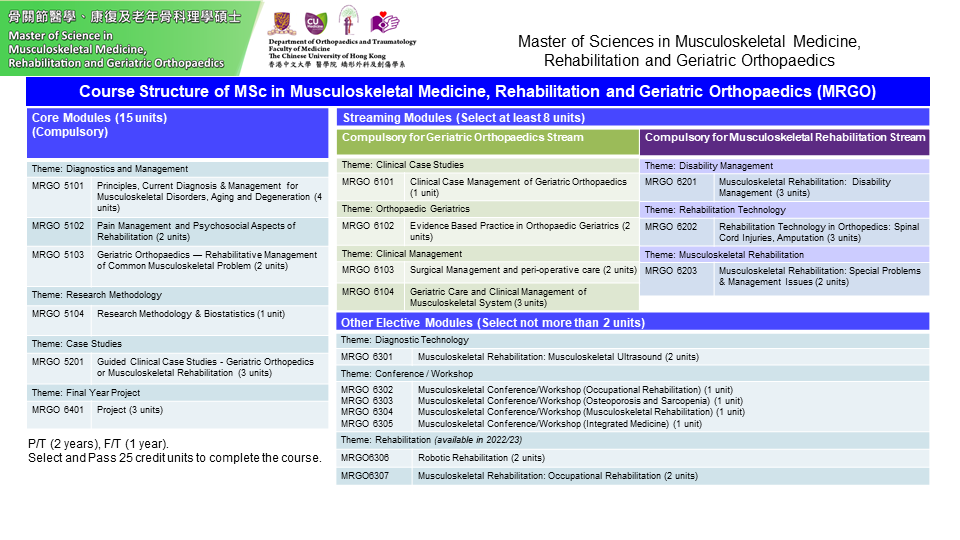The image size is (960, 540).
Task: Click the CU Medicine shield logo
Action: pyautogui.click(x=315, y=23)
